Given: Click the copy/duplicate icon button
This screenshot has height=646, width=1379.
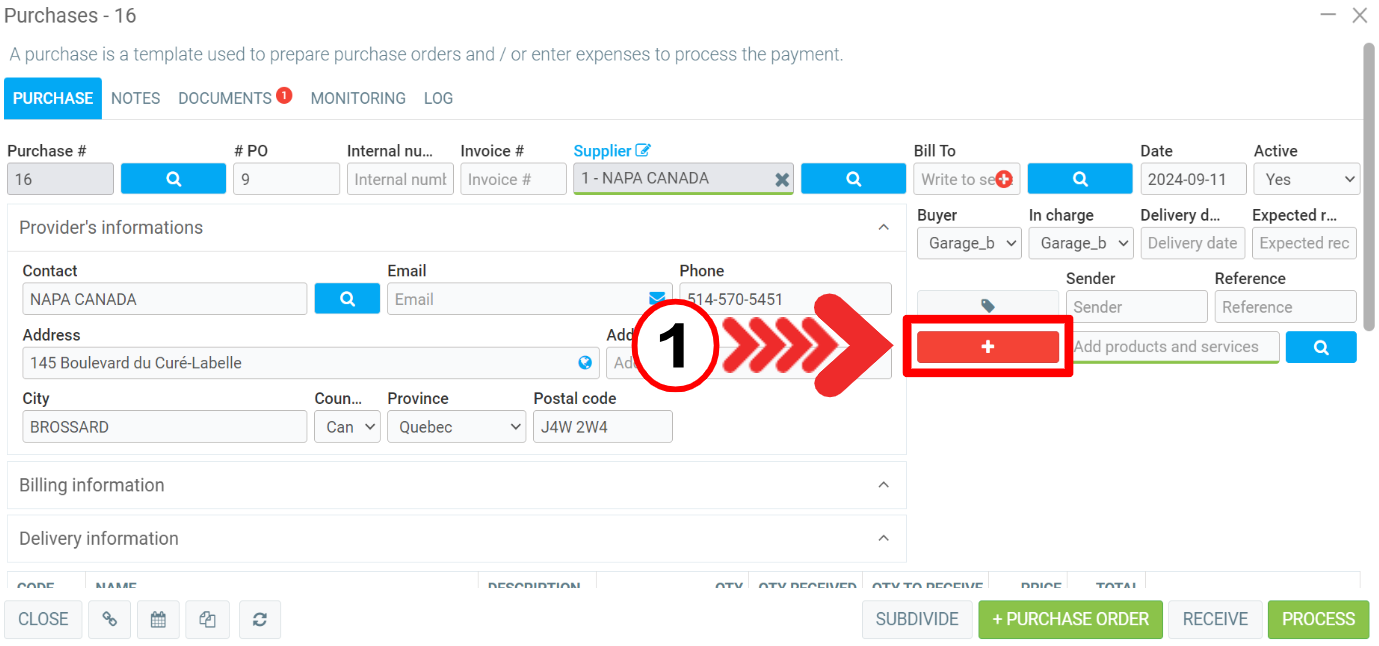Looking at the screenshot, I should pos(208,619).
